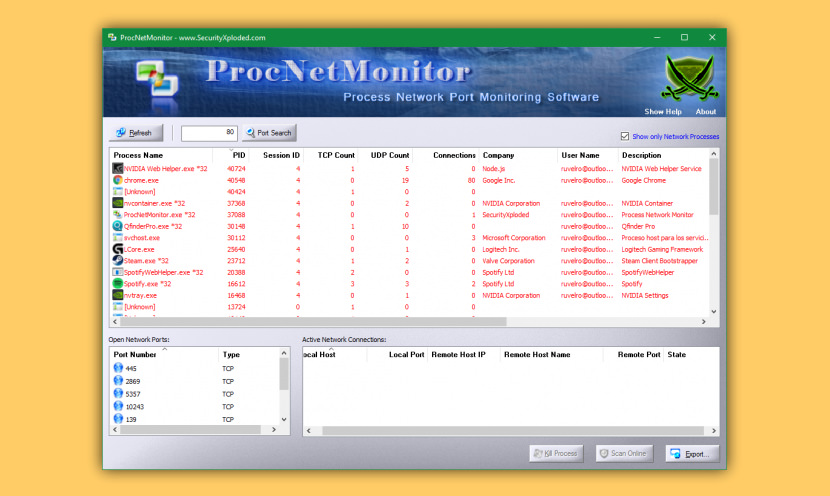Click the Port Search button
The image size is (830, 496).
[x=269, y=133]
